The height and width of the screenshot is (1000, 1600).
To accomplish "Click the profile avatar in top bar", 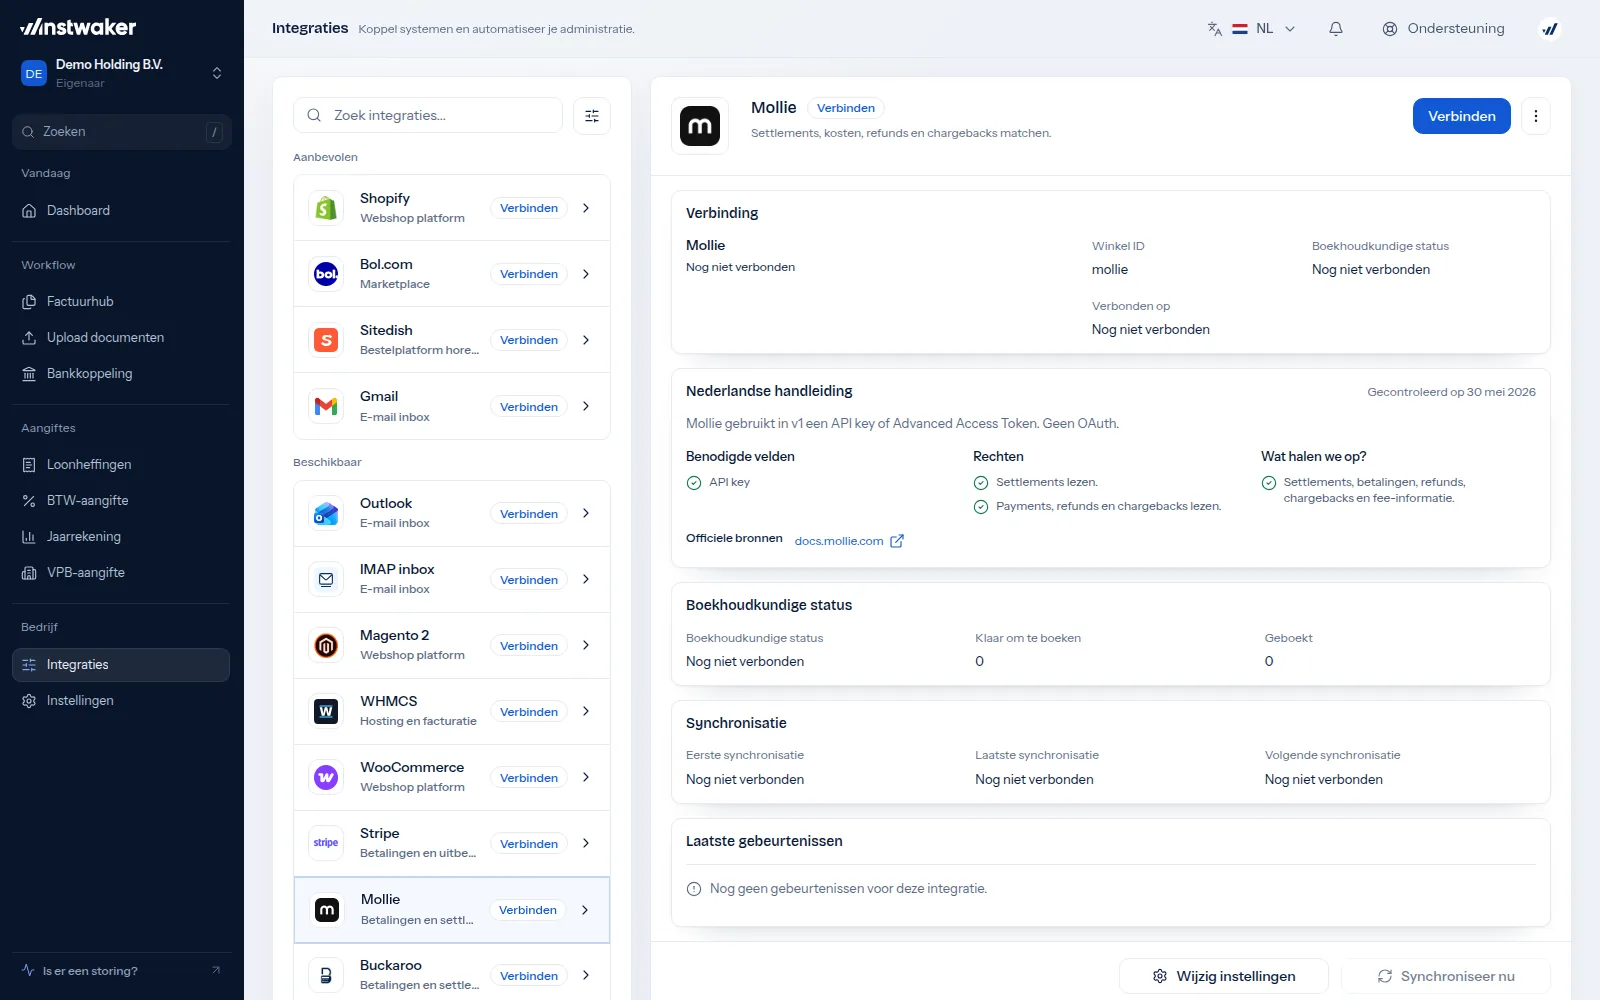I will 1550,29.
